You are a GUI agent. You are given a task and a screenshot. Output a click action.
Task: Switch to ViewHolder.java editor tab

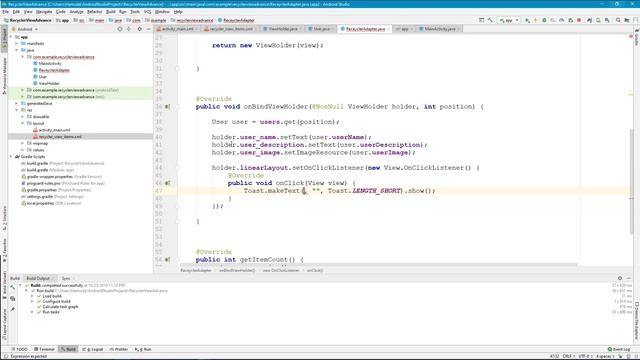282,29
